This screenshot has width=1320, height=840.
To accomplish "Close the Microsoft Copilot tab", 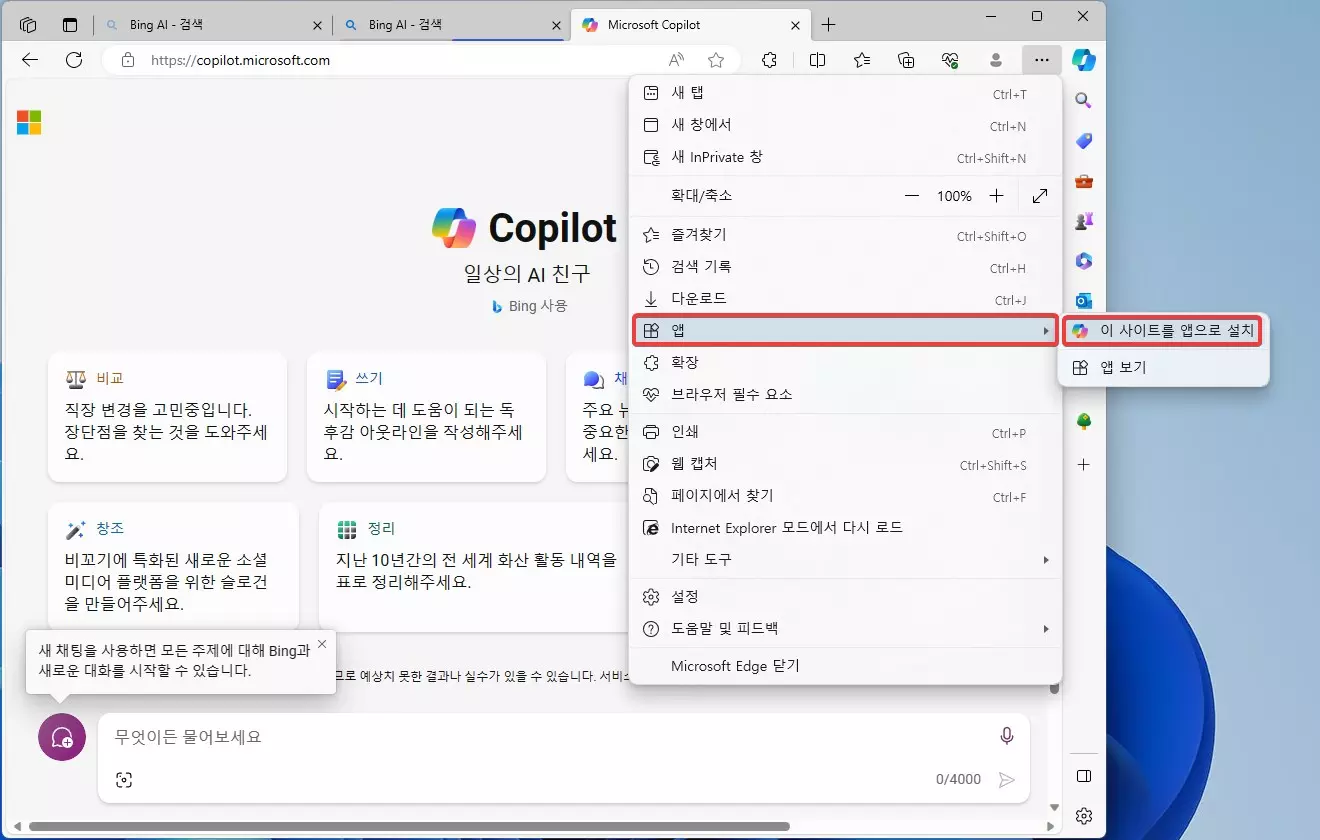I will [x=795, y=25].
